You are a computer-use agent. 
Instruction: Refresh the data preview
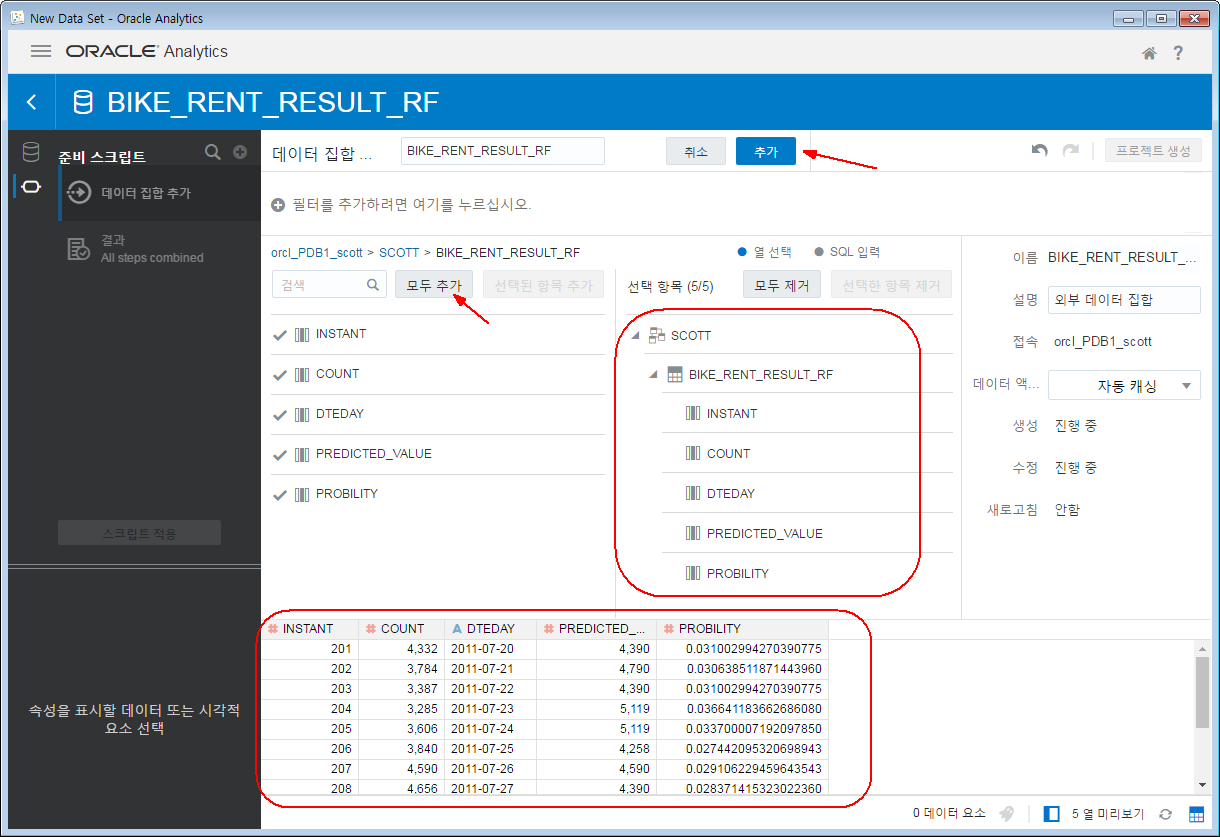pyautogui.click(x=1165, y=814)
